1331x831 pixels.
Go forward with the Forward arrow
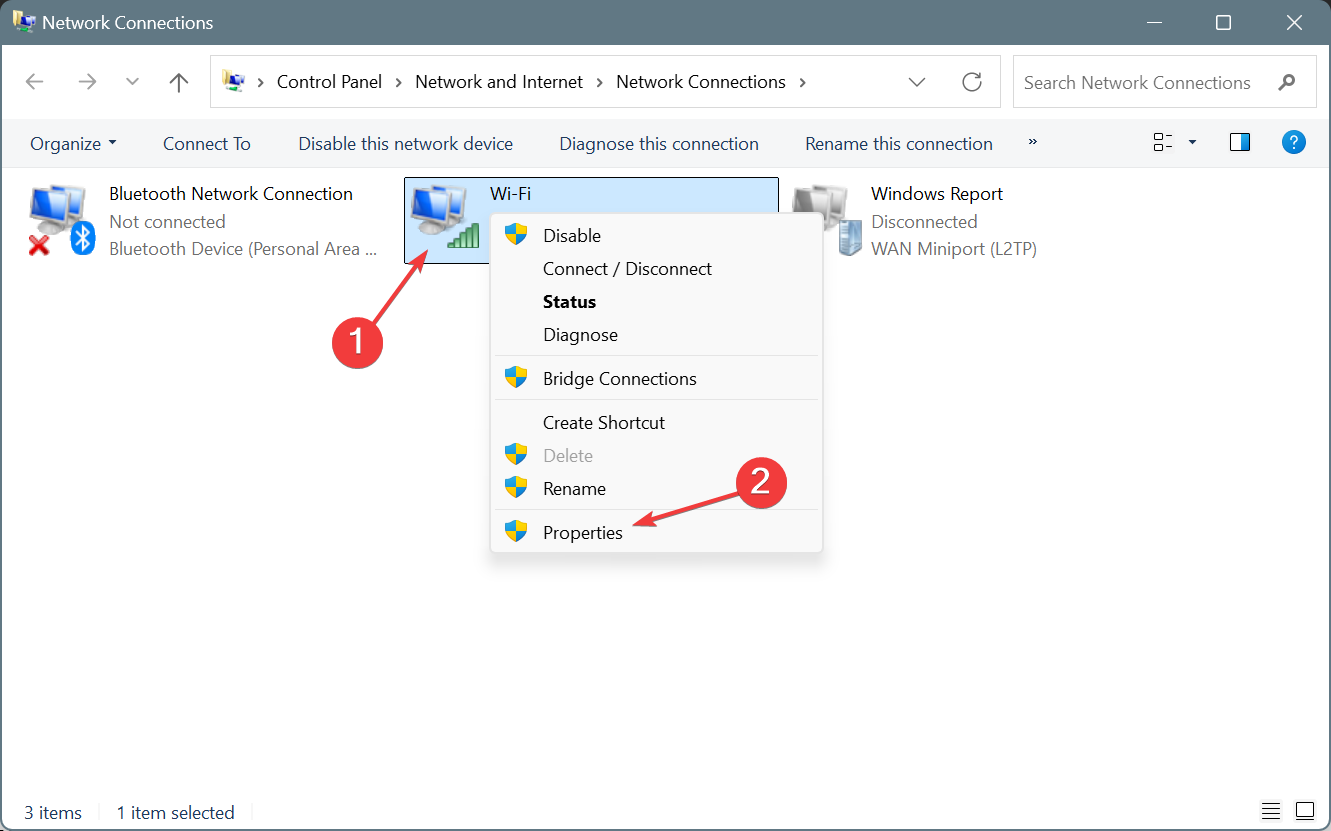[87, 82]
